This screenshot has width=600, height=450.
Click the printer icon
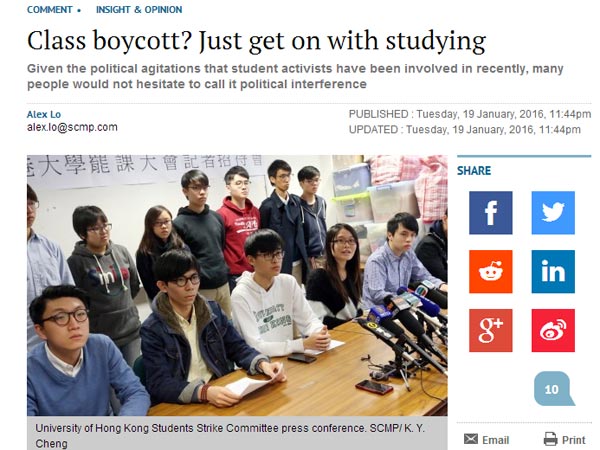point(550,439)
